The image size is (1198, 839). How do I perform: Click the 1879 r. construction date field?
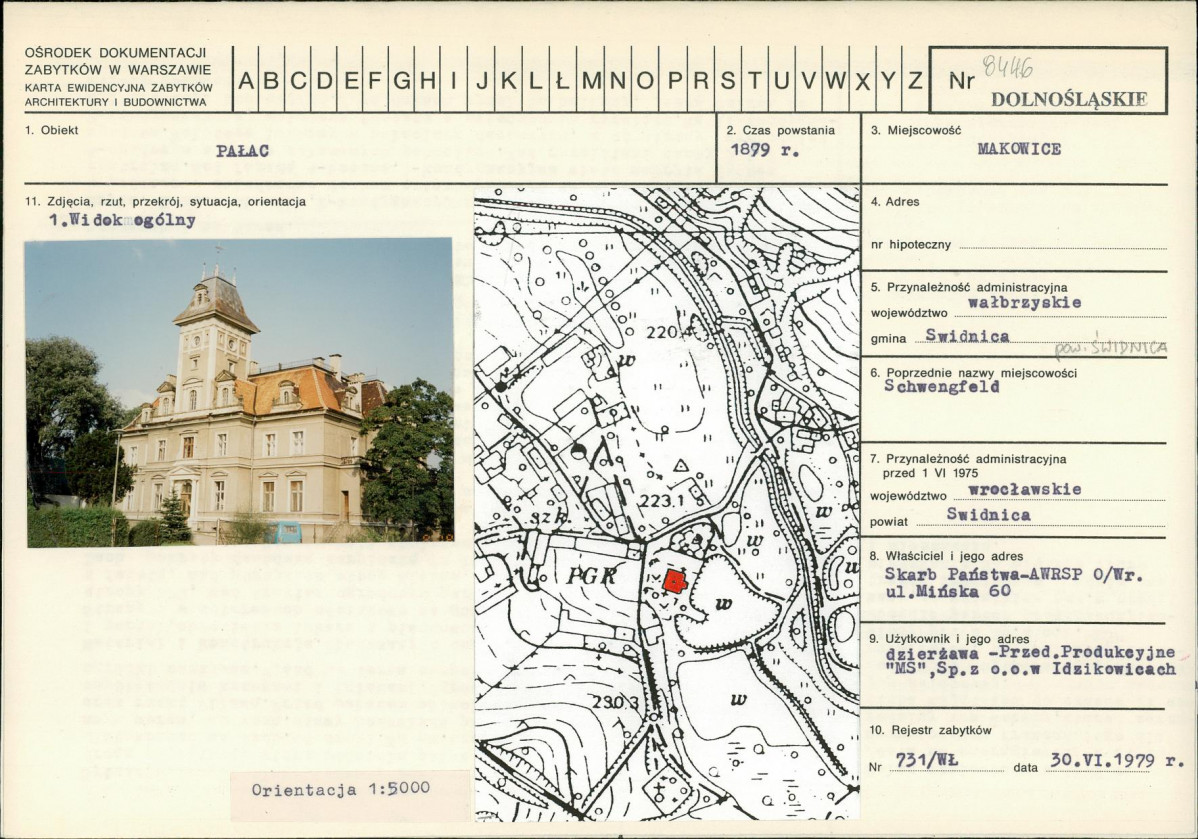[765, 150]
